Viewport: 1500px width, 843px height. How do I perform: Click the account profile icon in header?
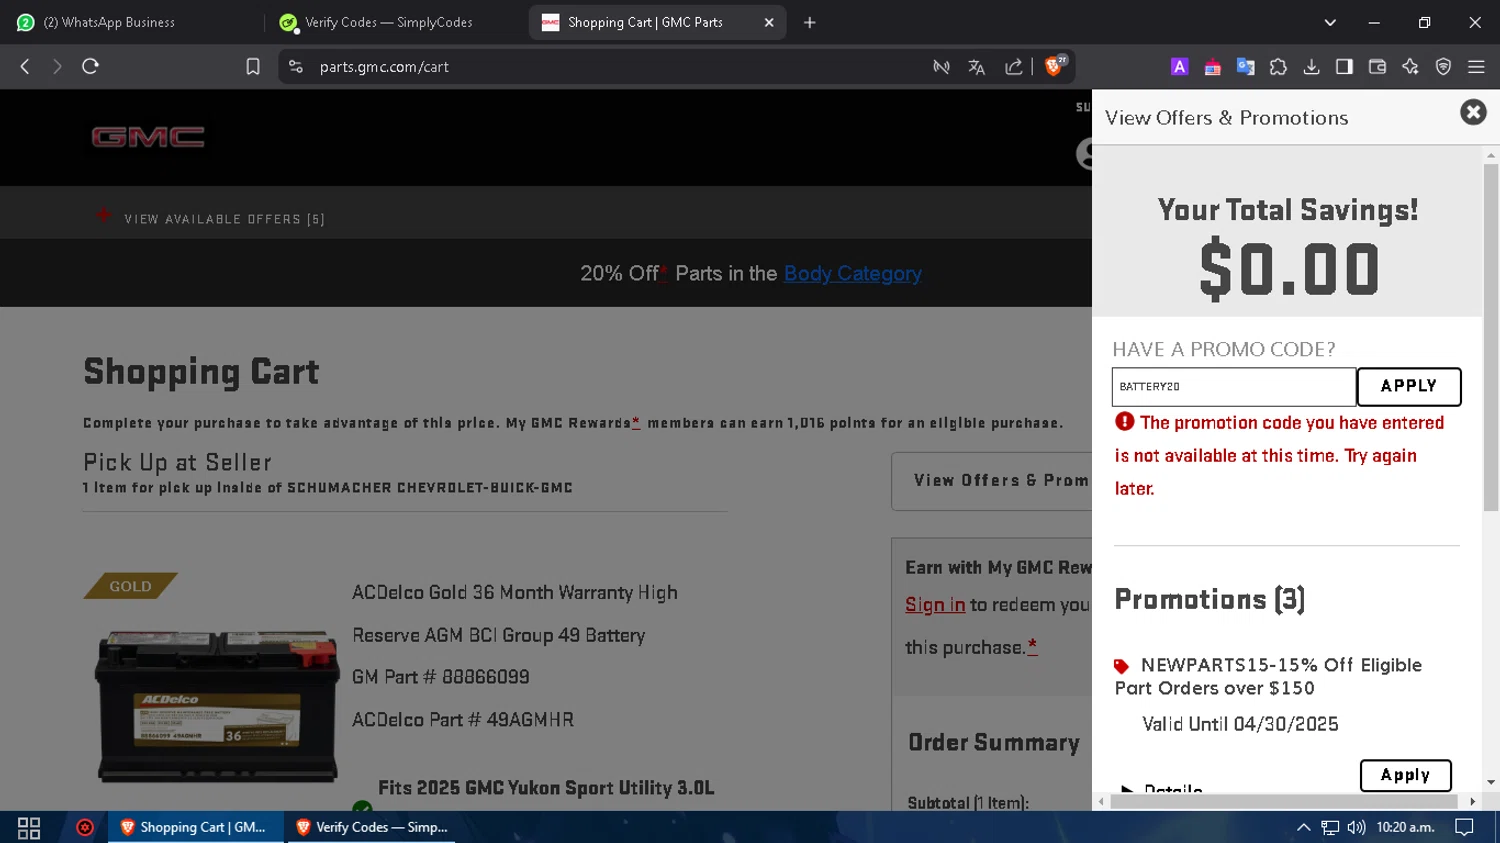tap(1084, 153)
